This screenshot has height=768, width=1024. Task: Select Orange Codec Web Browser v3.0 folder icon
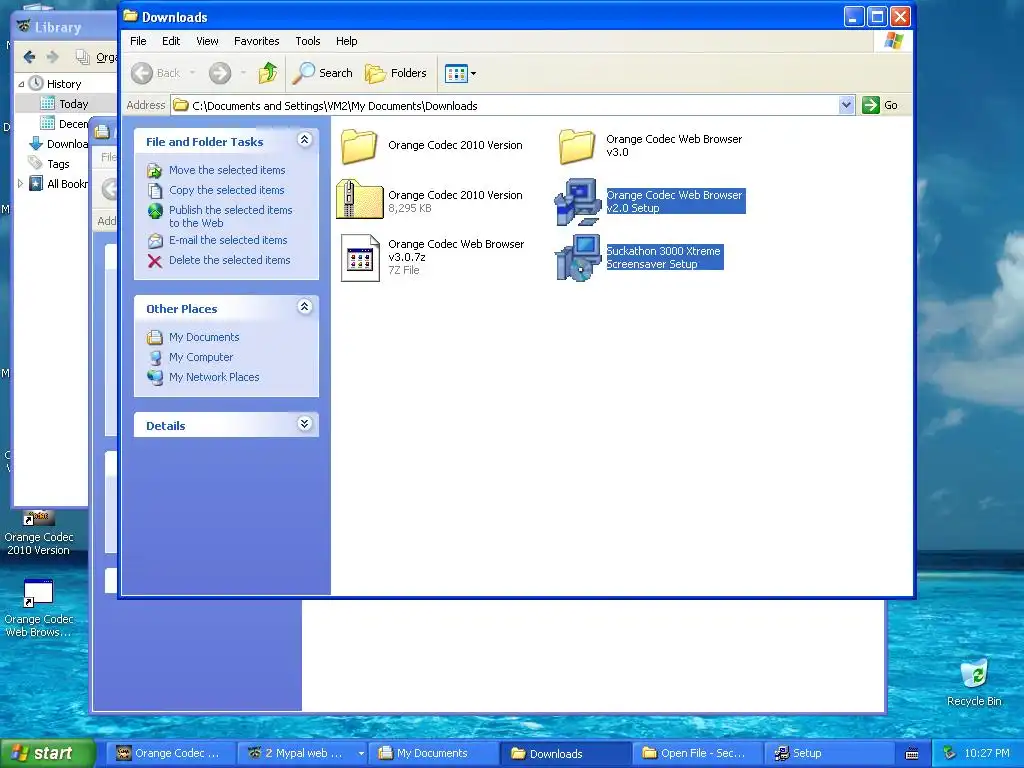(577, 146)
